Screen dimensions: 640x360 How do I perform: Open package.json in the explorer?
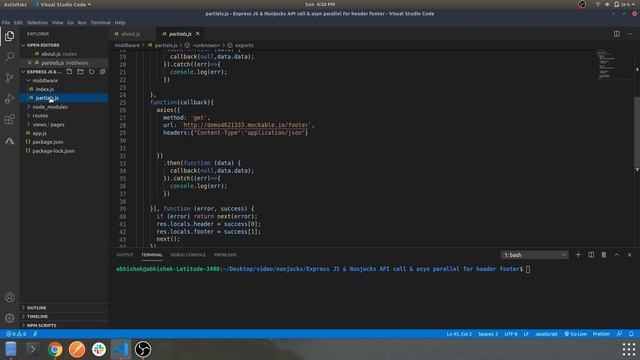point(48,142)
